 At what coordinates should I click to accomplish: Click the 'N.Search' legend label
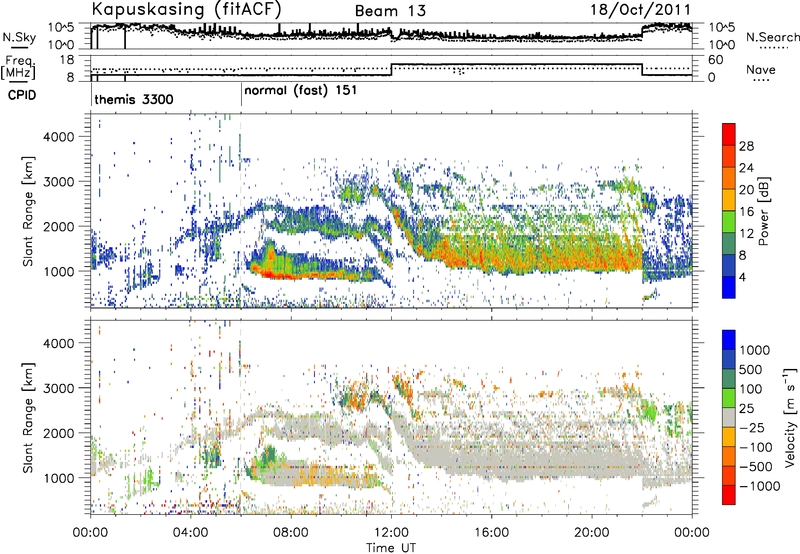pos(772,37)
